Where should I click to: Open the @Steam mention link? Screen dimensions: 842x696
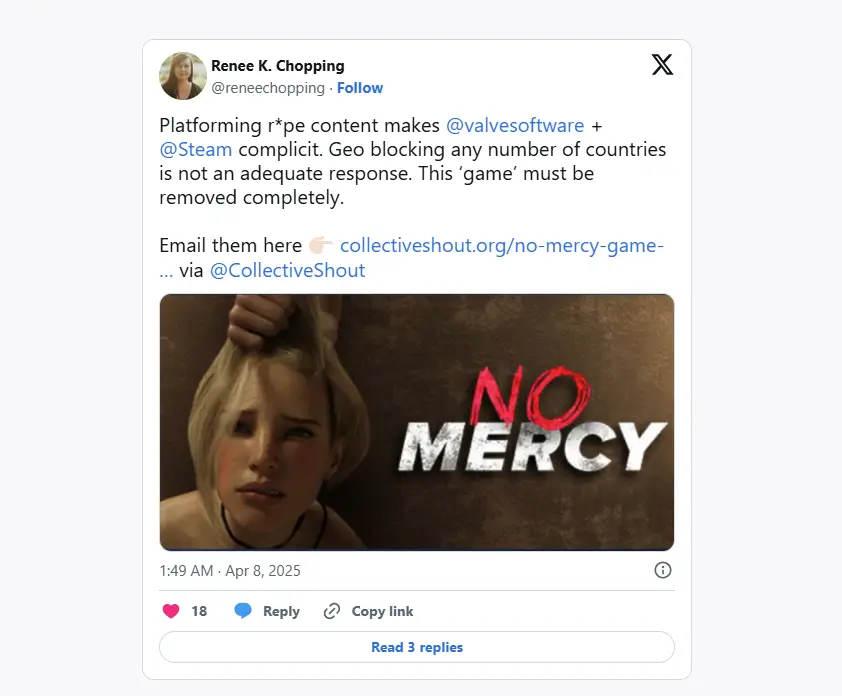pos(195,149)
